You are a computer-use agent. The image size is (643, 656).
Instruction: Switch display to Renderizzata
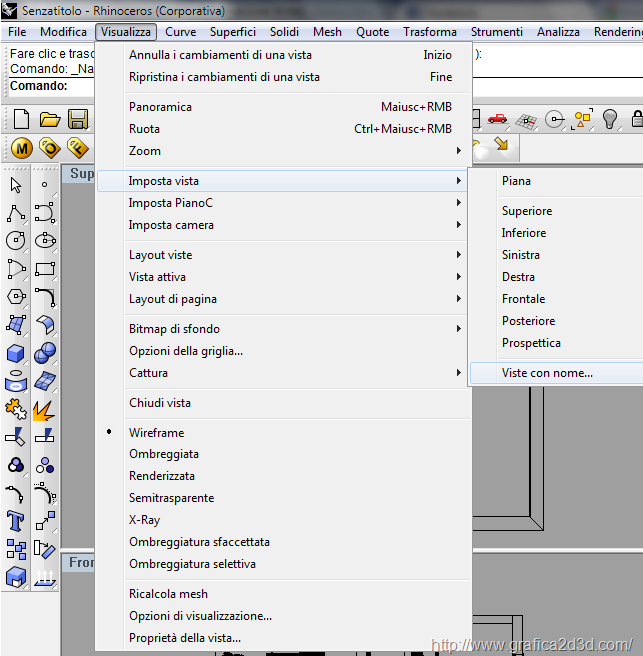[x=162, y=476]
